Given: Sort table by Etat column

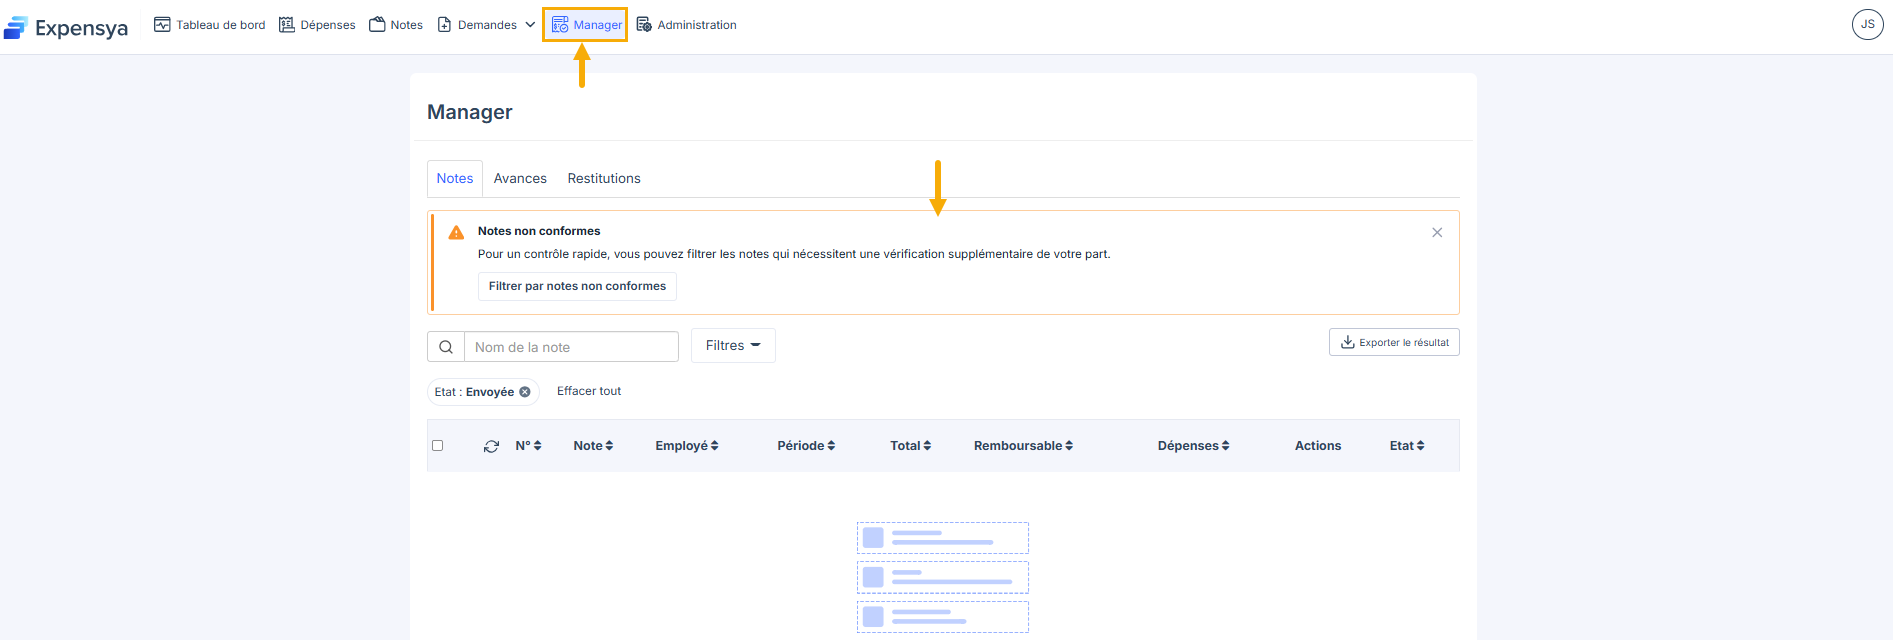Looking at the screenshot, I should (x=1407, y=446).
